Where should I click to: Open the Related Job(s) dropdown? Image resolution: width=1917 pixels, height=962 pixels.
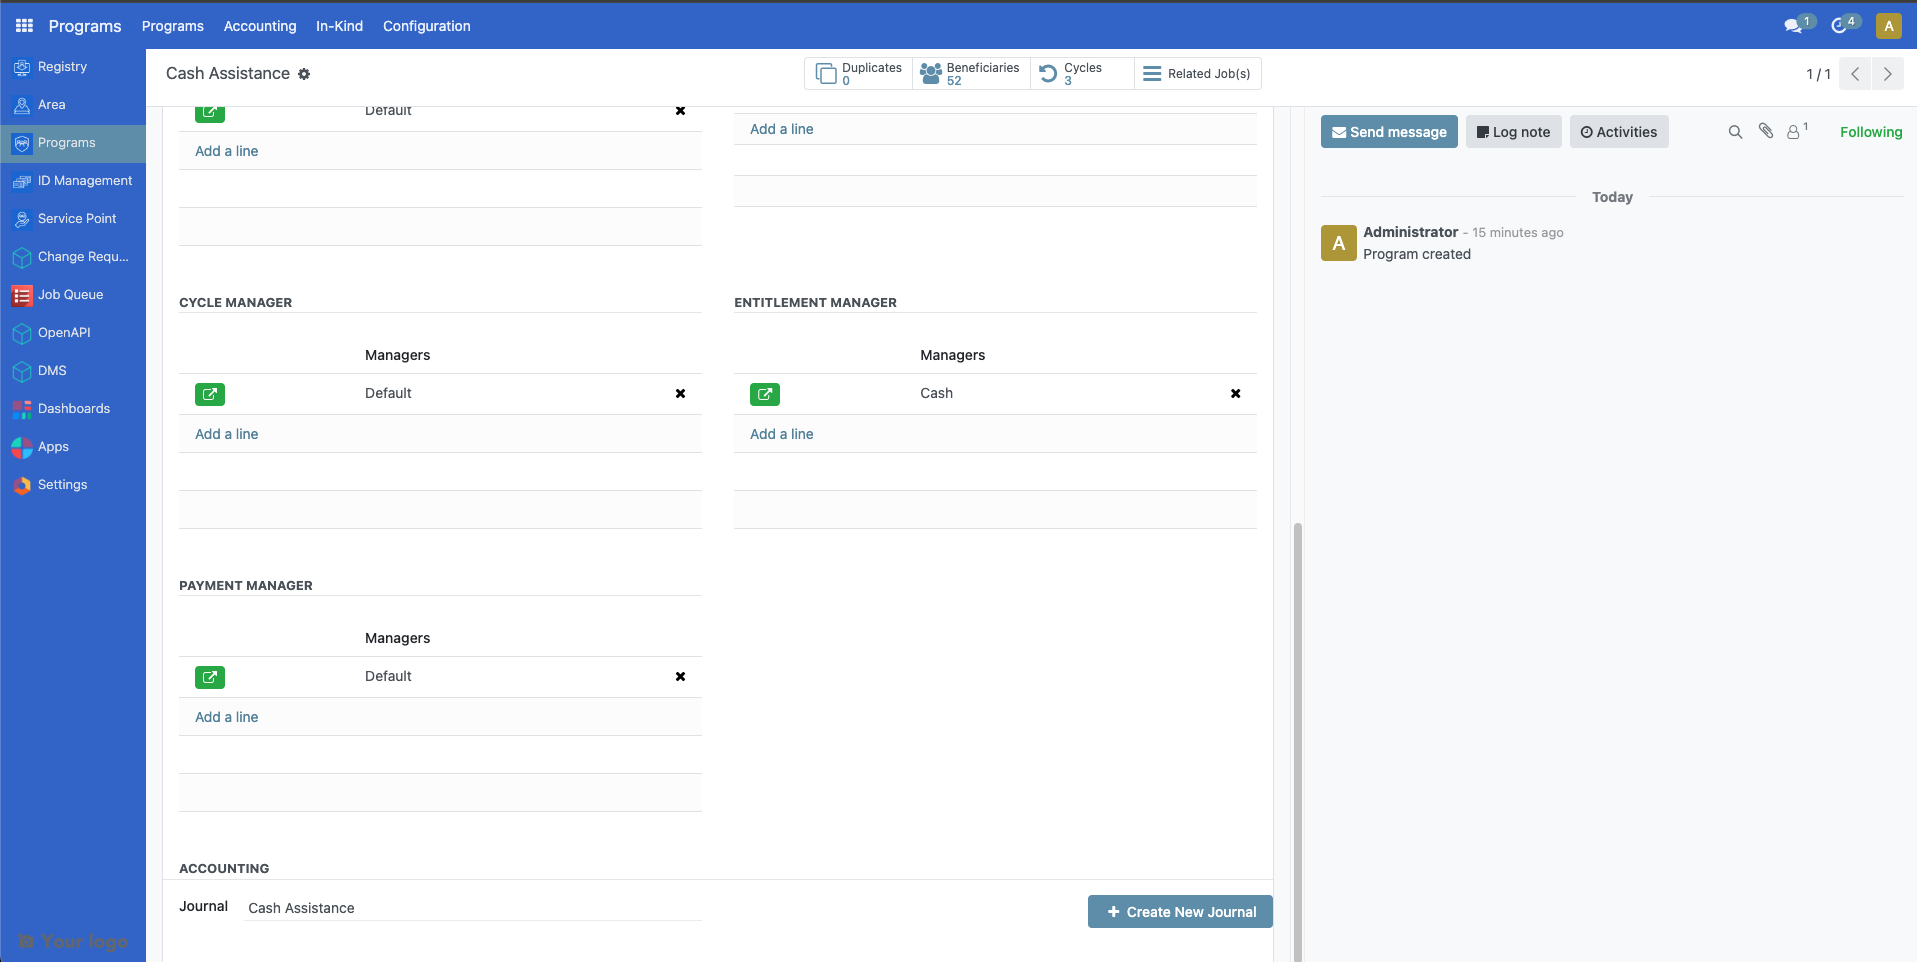1197,73
